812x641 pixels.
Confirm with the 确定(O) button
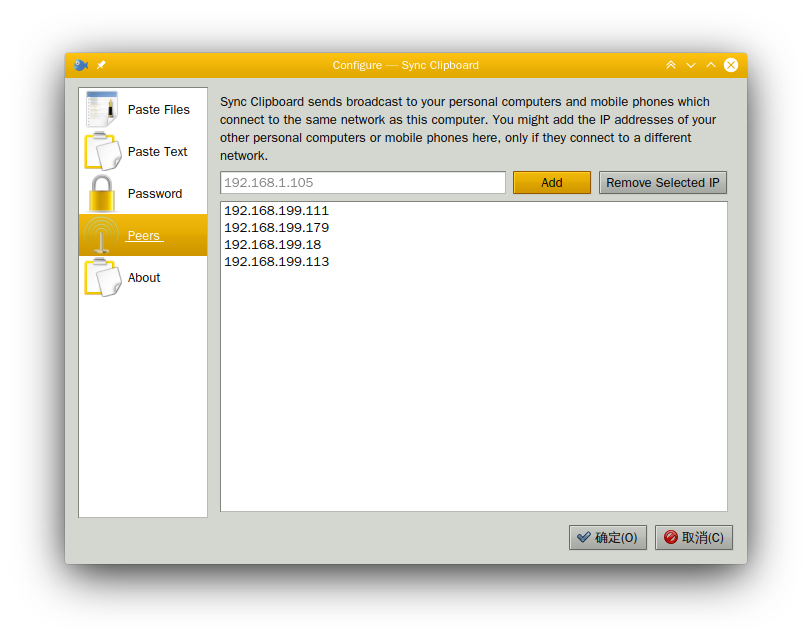608,538
